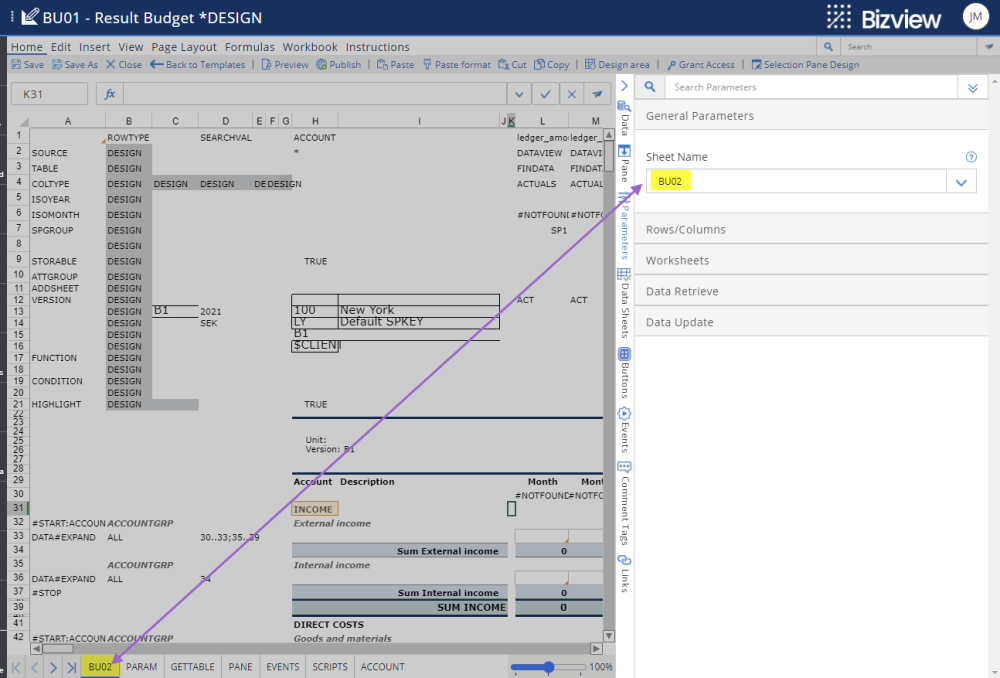1000x678 pixels.
Task: Expand the Rows/Columns section
Action: (811, 230)
